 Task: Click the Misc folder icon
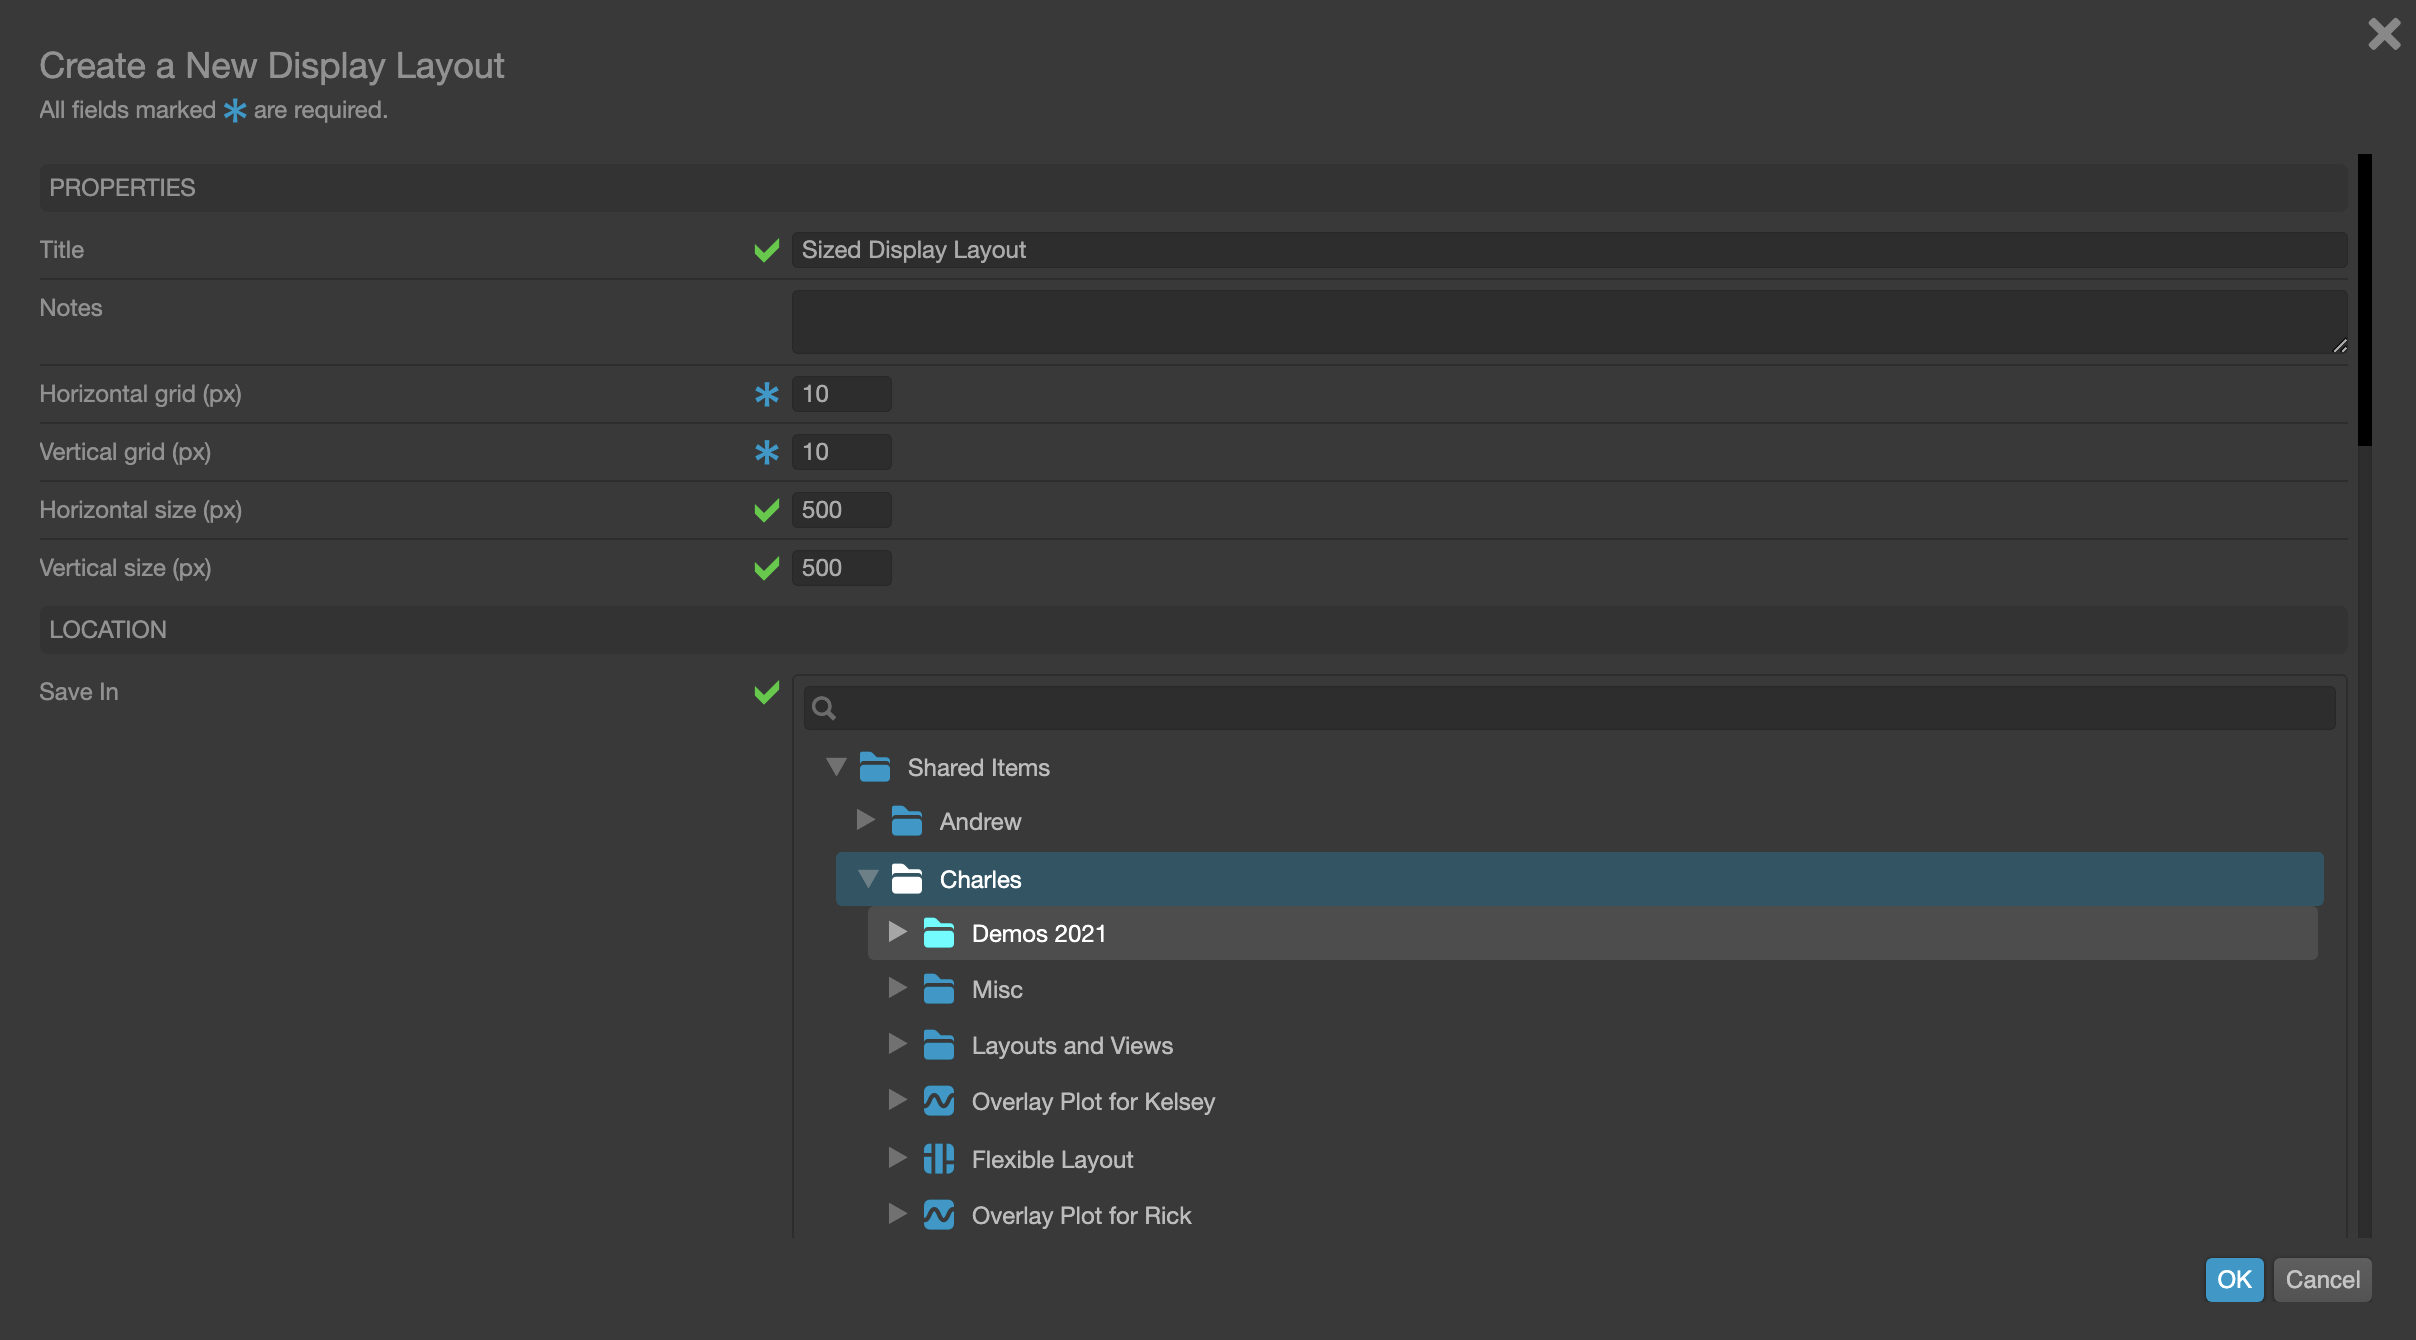coord(939,989)
